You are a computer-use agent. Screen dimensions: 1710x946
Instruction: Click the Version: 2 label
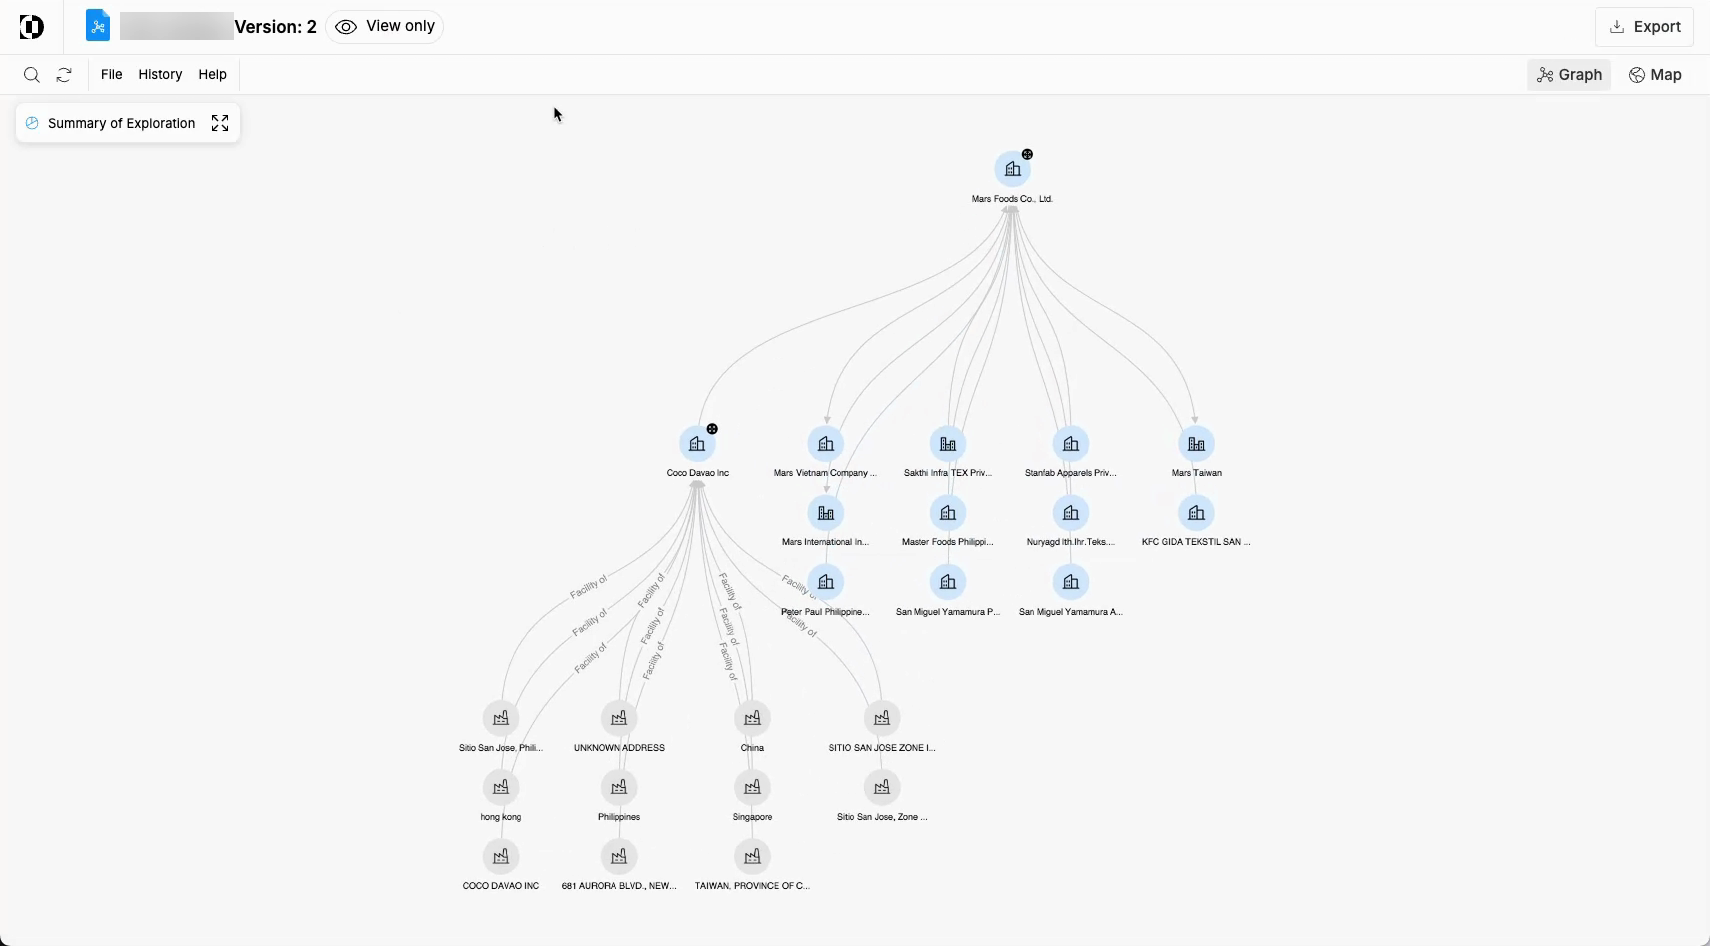tap(276, 27)
